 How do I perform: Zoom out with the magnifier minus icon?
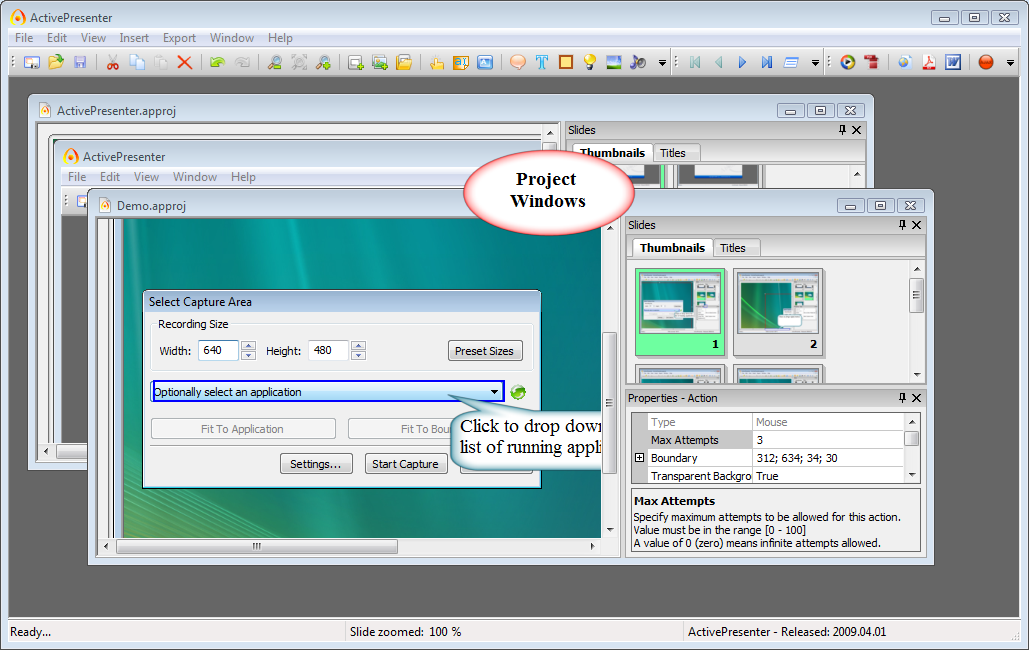(x=275, y=62)
